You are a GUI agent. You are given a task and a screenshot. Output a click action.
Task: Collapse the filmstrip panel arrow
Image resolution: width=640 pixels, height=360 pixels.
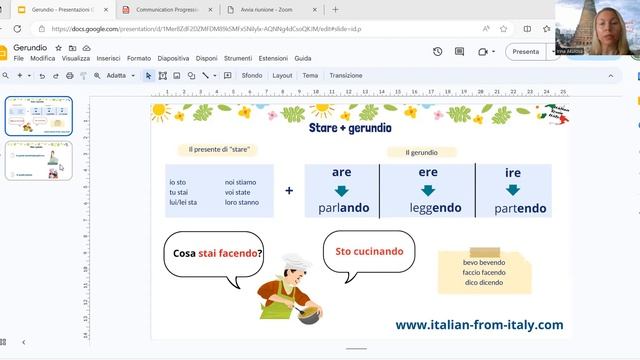coord(24,342)
